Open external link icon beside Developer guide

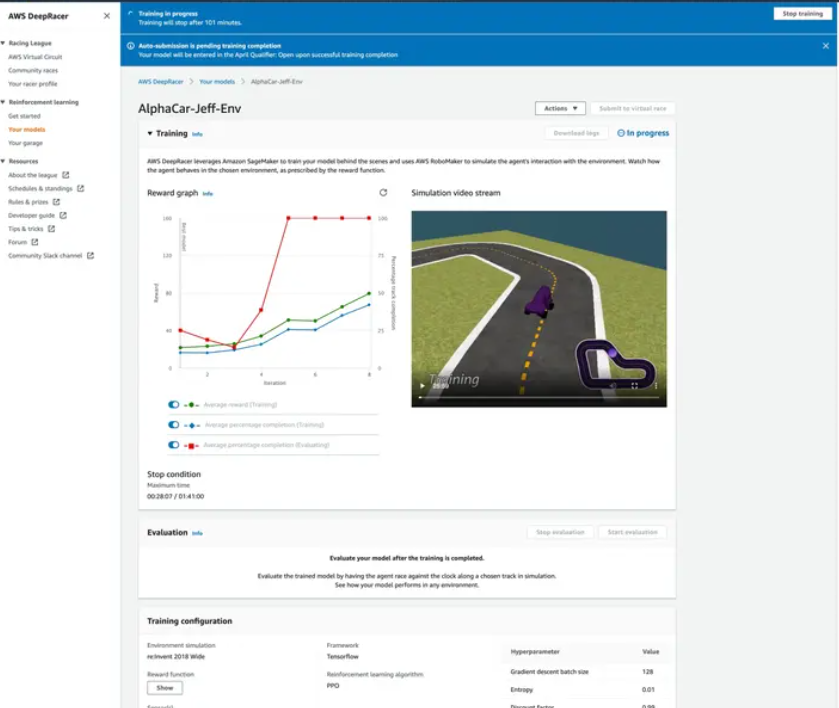pos(63,215)
